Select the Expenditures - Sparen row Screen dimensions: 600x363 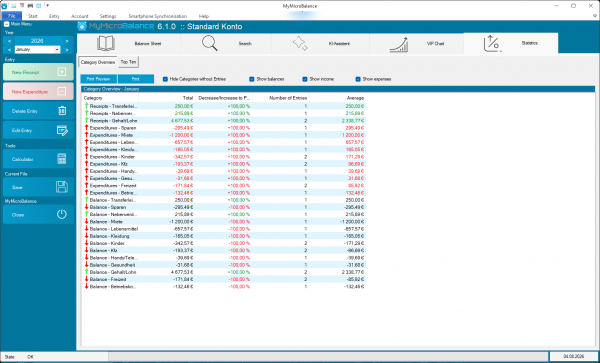pos(224,128)
